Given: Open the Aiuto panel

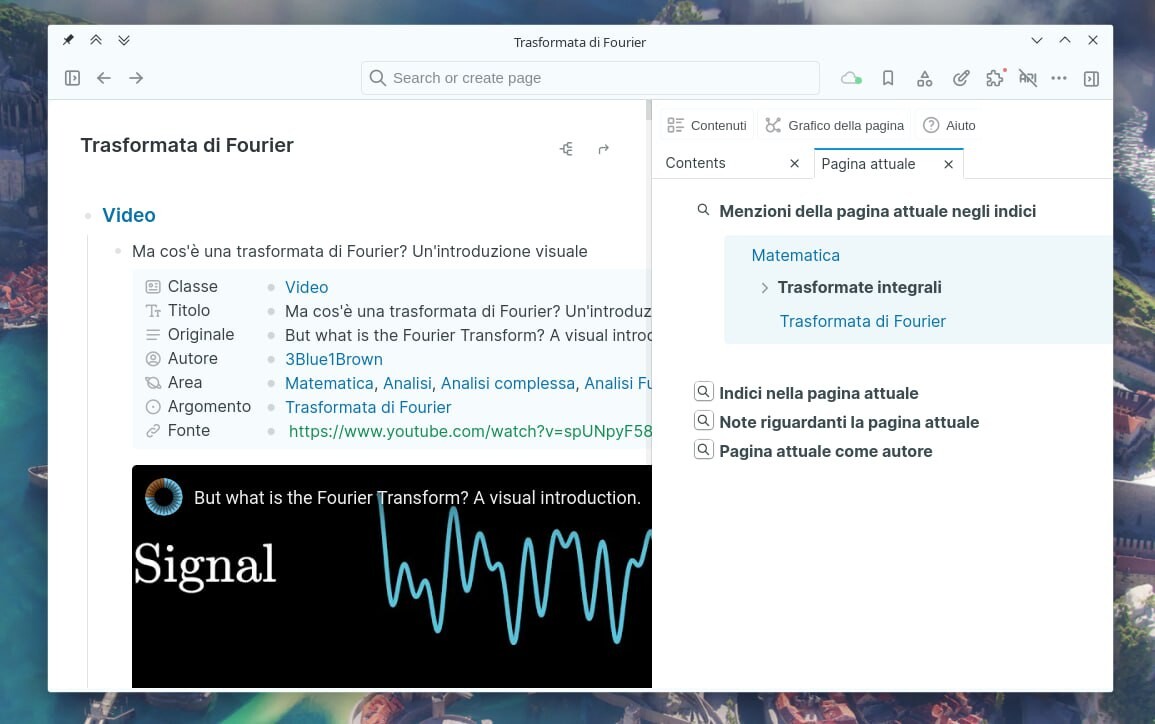Looking at the screenshot, I should [949, 125].
